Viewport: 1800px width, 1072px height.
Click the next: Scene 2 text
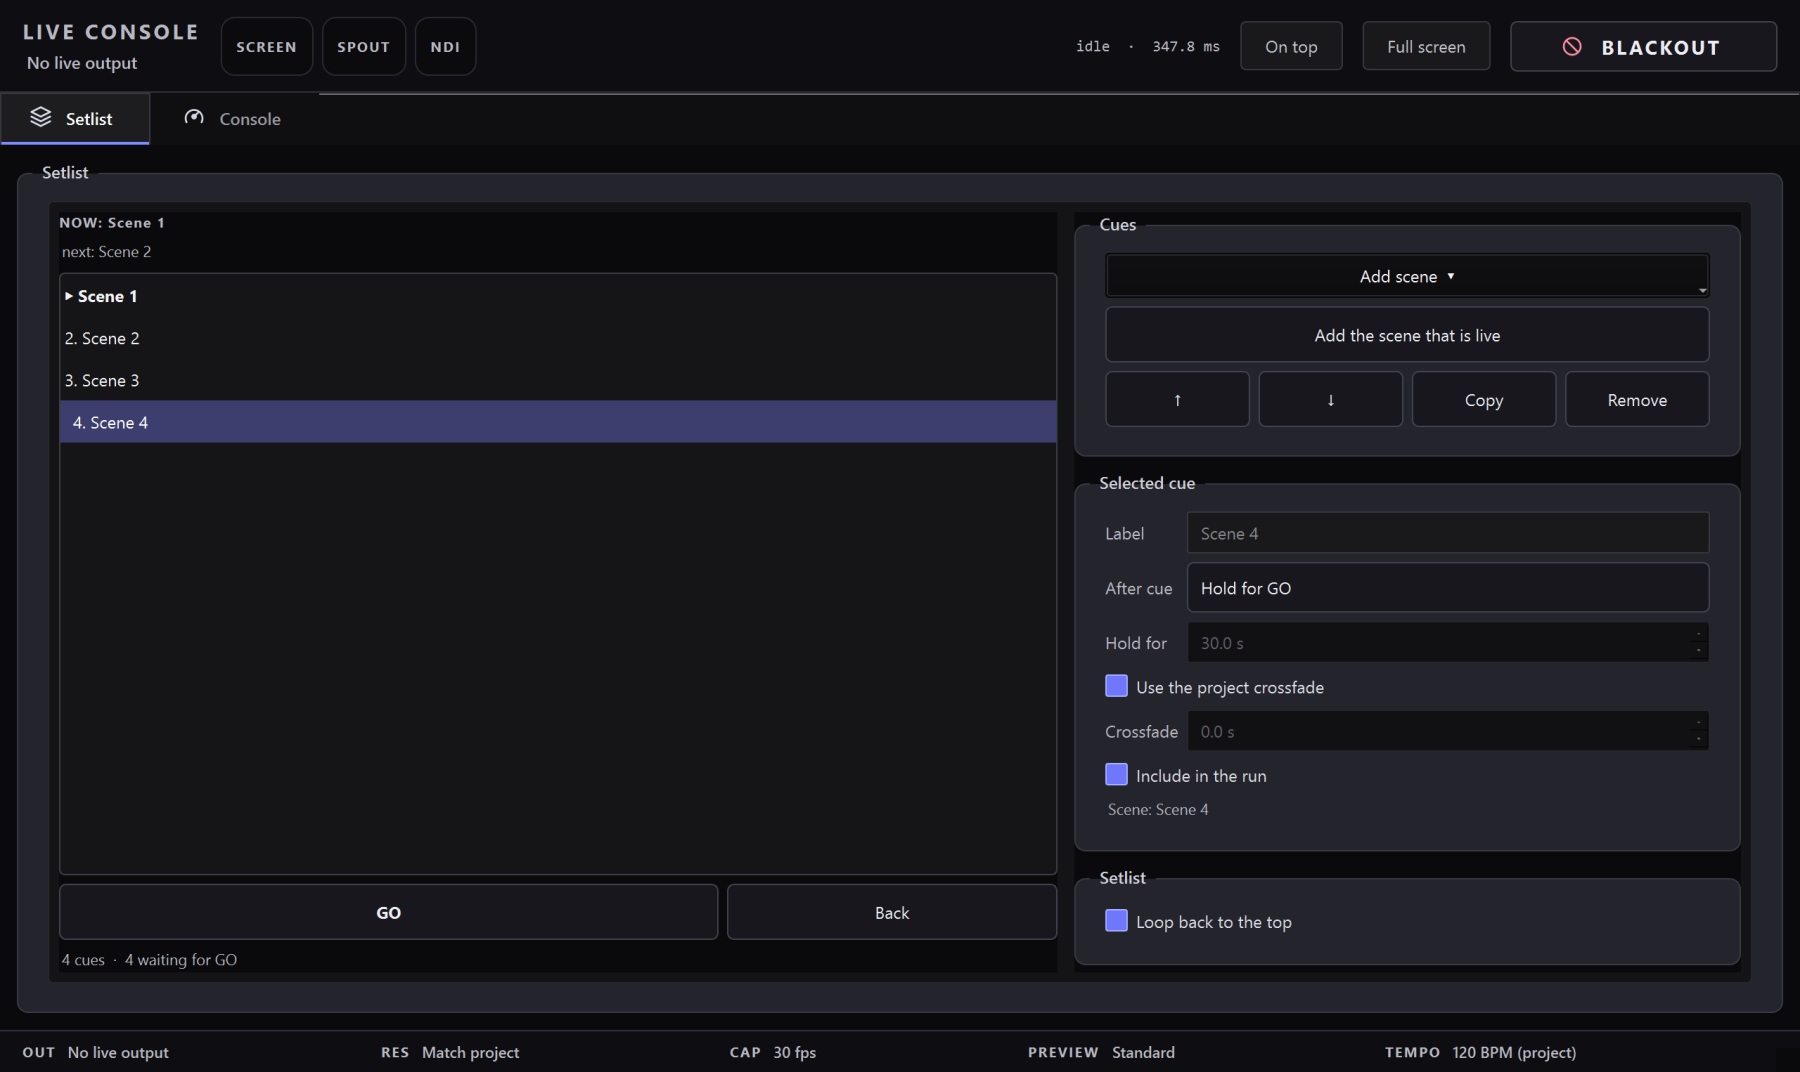pyautogui.click(x=106, y=251)
